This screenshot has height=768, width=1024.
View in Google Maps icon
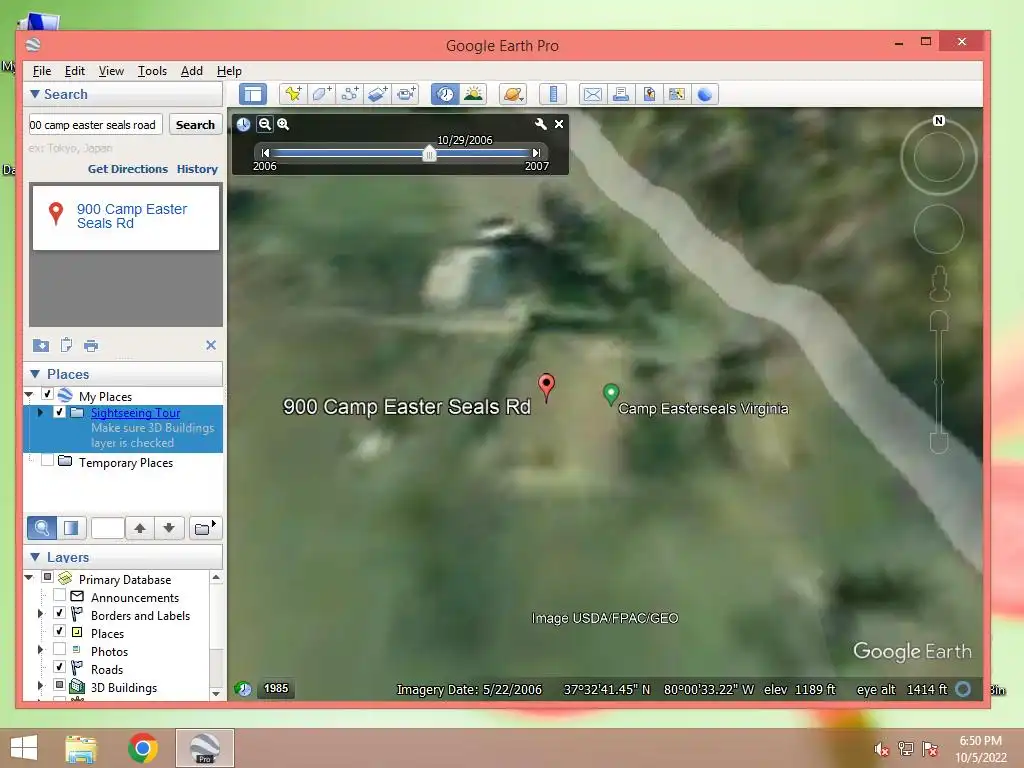pyautogui.click(x=677, y=94)
